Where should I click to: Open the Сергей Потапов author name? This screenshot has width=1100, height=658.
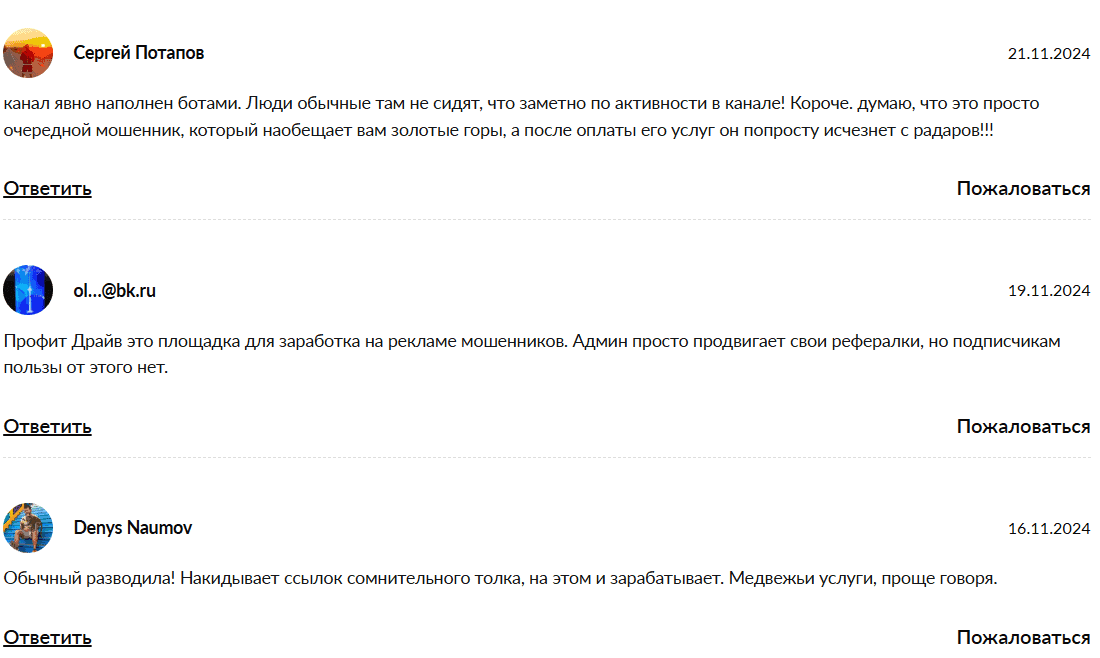coord(139,53)
